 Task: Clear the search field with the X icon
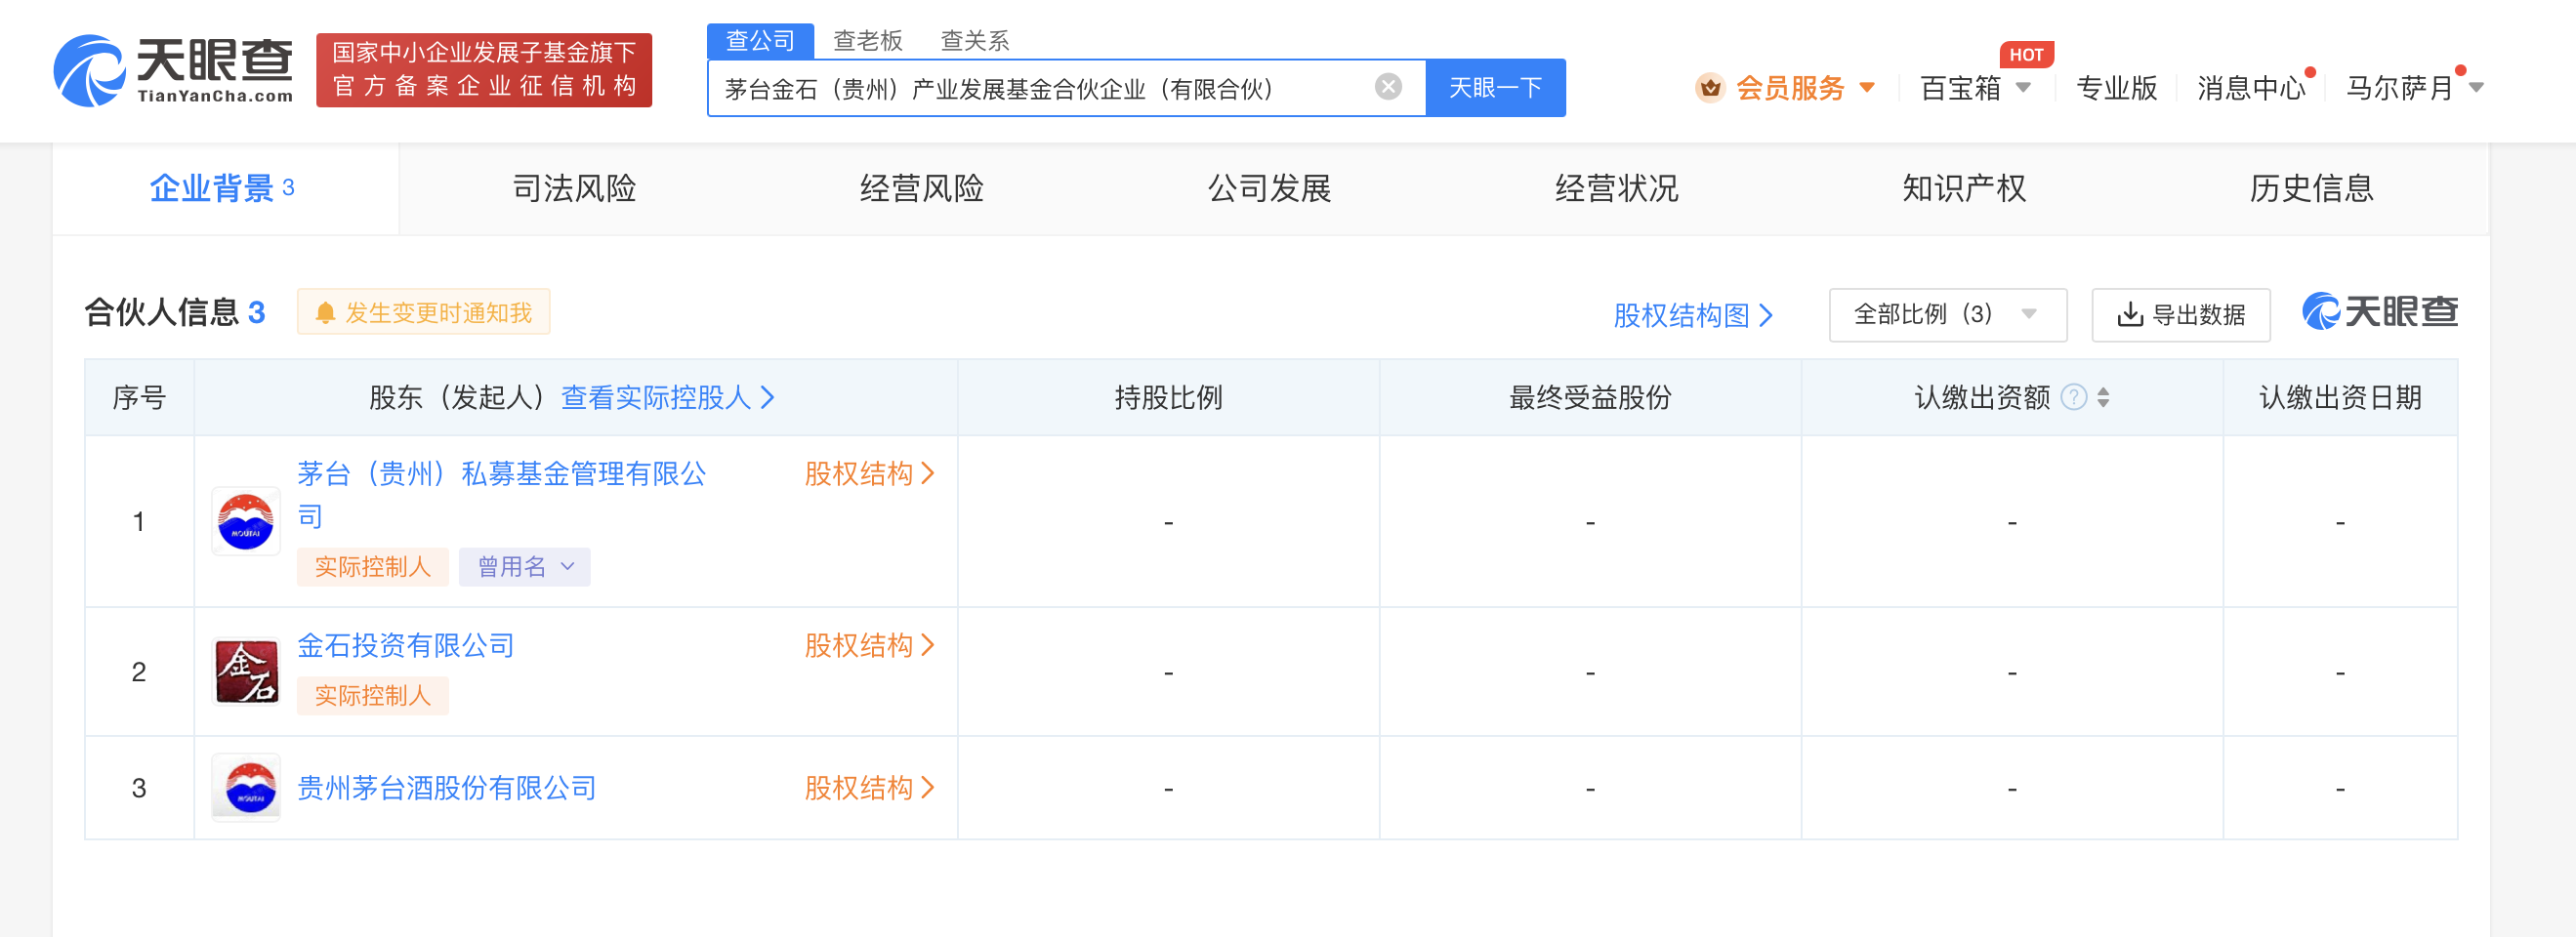point(1388,87)
